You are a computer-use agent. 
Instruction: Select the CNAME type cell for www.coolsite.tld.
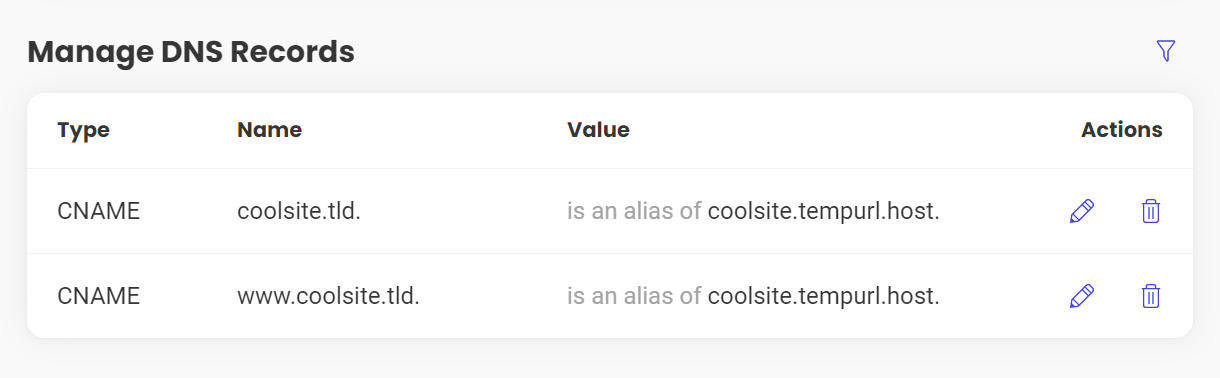click(x=98, y=296)
